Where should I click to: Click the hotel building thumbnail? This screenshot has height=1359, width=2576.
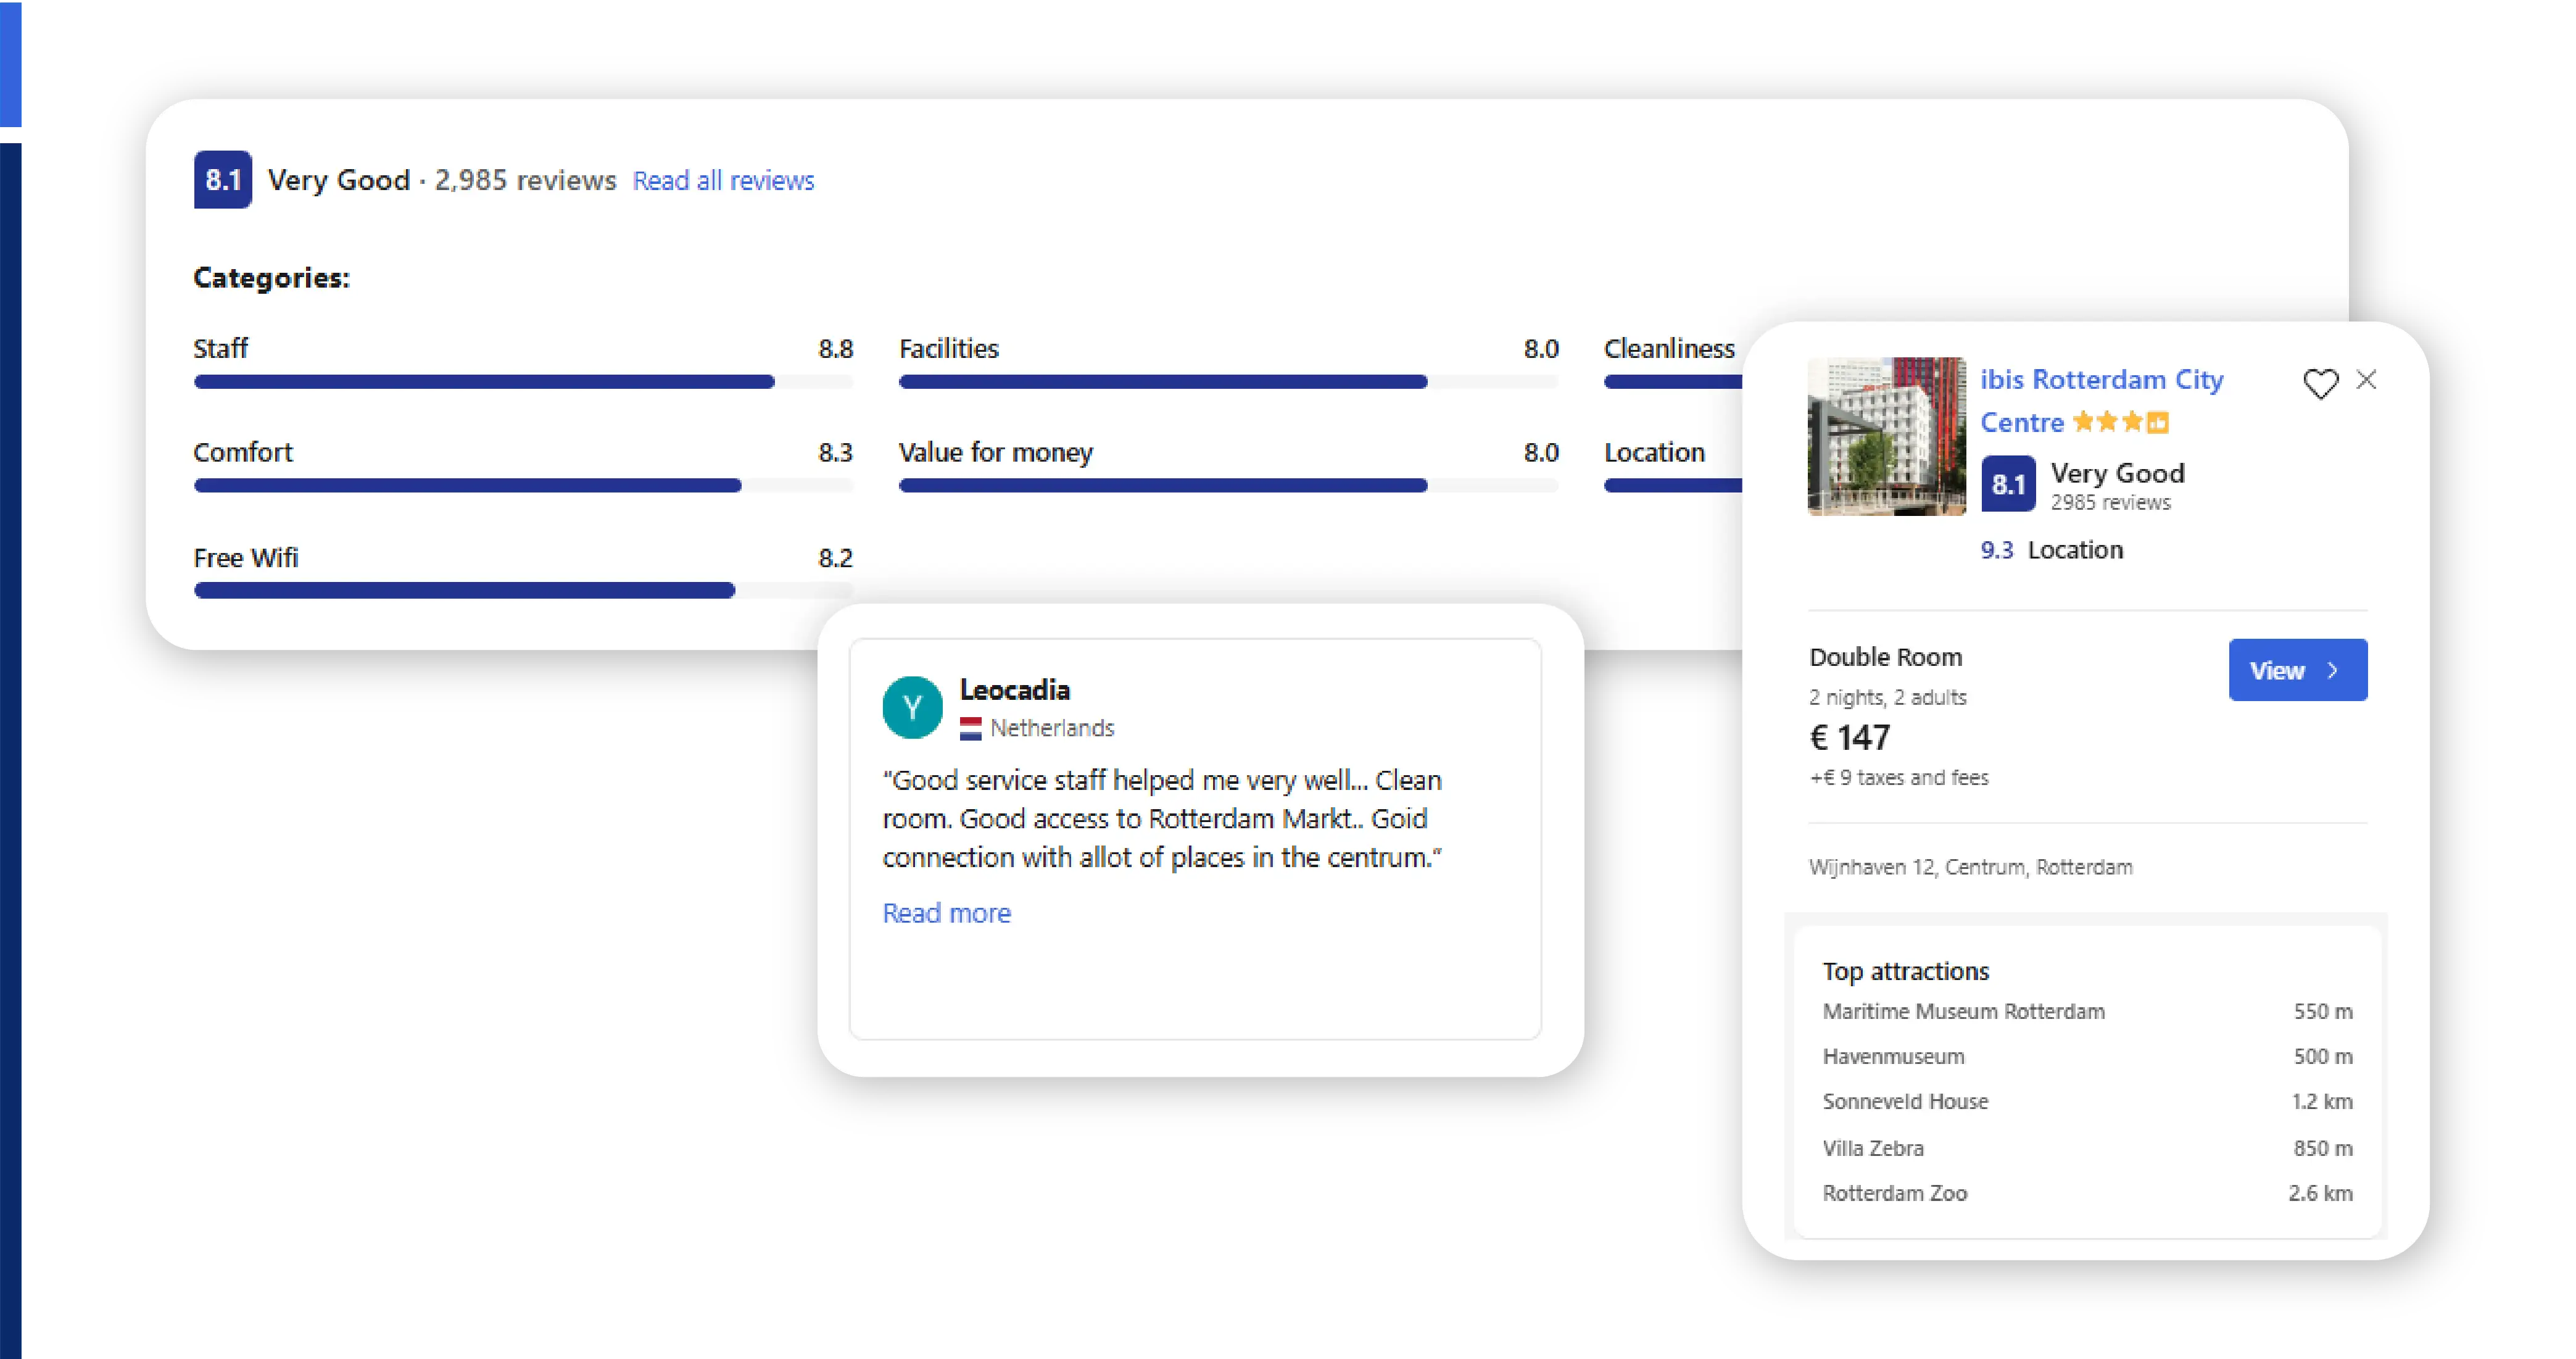point(1886,437)
